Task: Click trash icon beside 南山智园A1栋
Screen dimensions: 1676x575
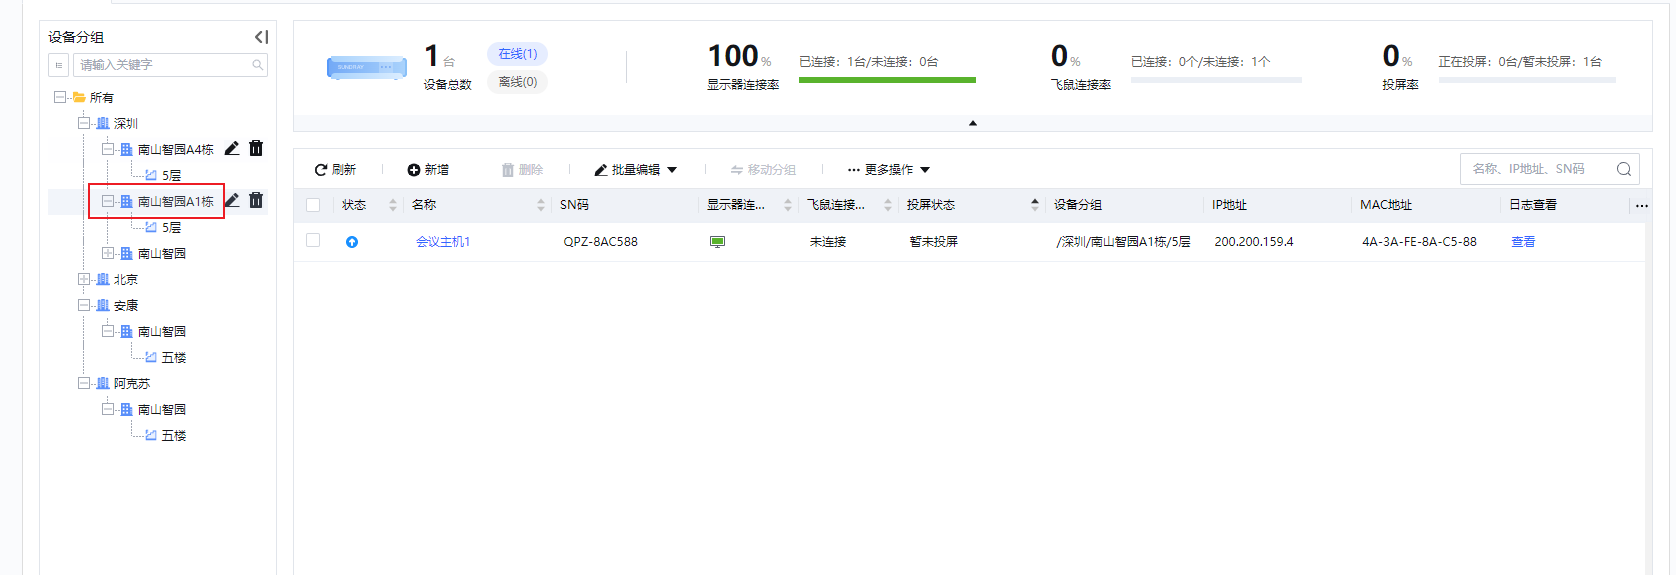Action: (256, 200)
